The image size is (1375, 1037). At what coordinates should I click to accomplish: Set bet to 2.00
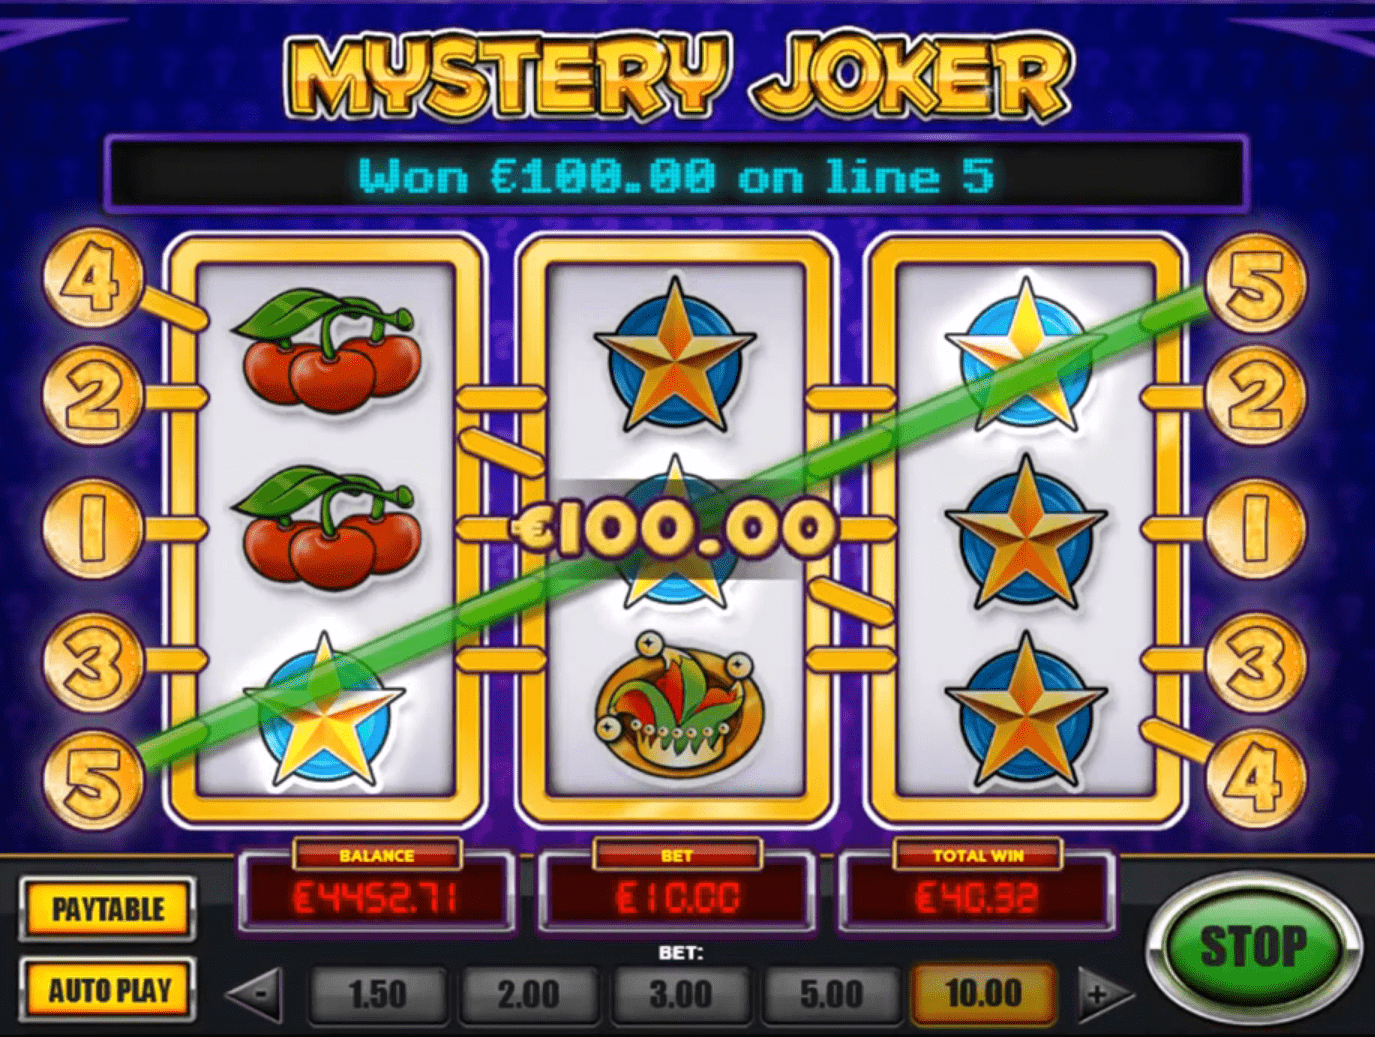pyautogui.click(x=529, y=994)
